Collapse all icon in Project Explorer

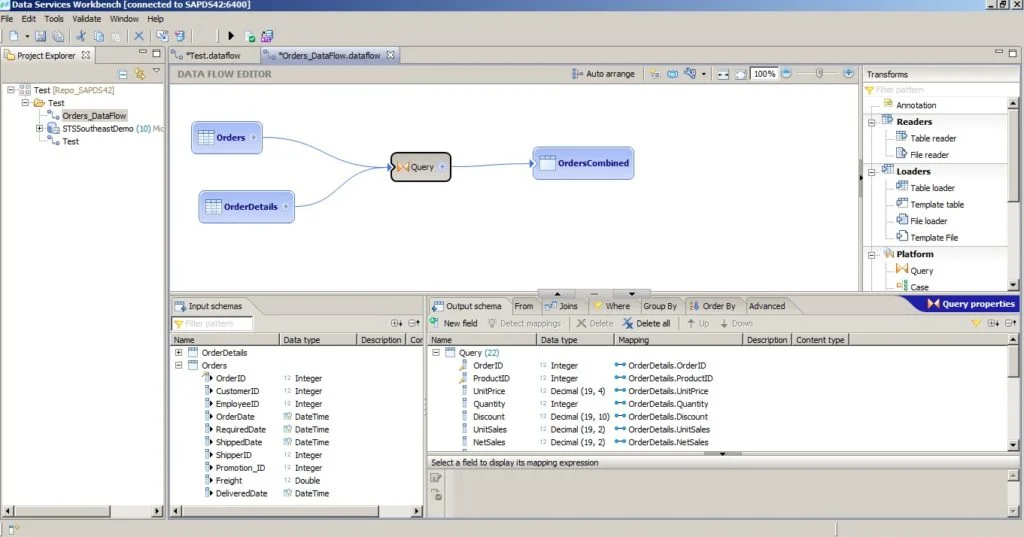point(122,74)
